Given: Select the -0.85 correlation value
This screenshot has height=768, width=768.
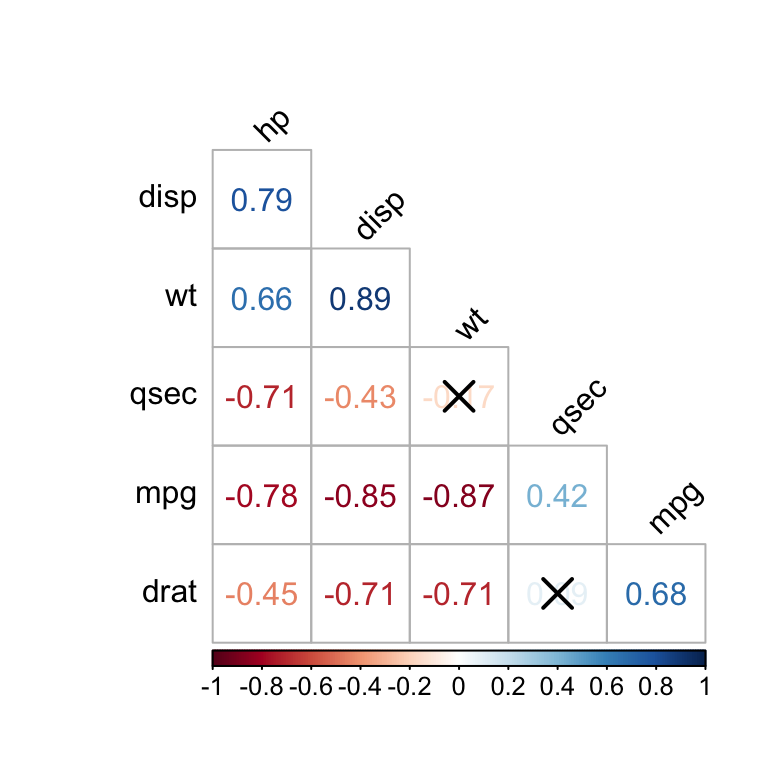Looking at the screenshot, I should (x=359, y=495).
